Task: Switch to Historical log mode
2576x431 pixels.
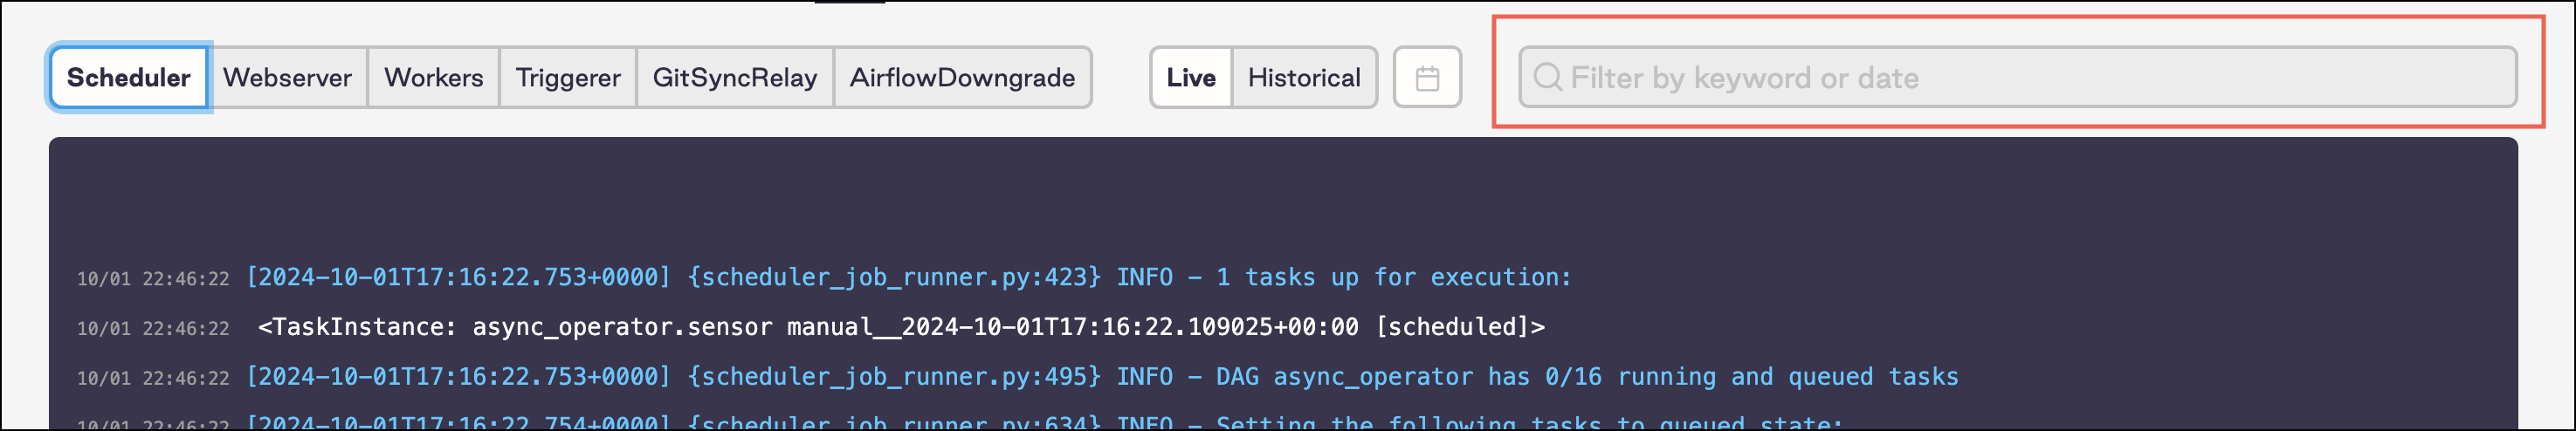Action: tap(1304, 78)
